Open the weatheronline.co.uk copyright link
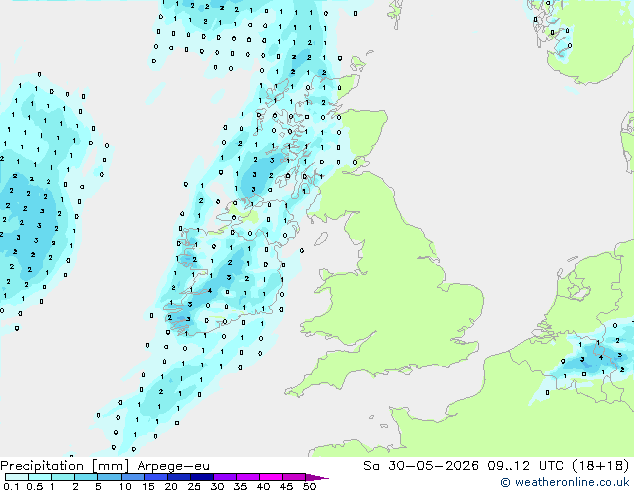 pos(565,482)
